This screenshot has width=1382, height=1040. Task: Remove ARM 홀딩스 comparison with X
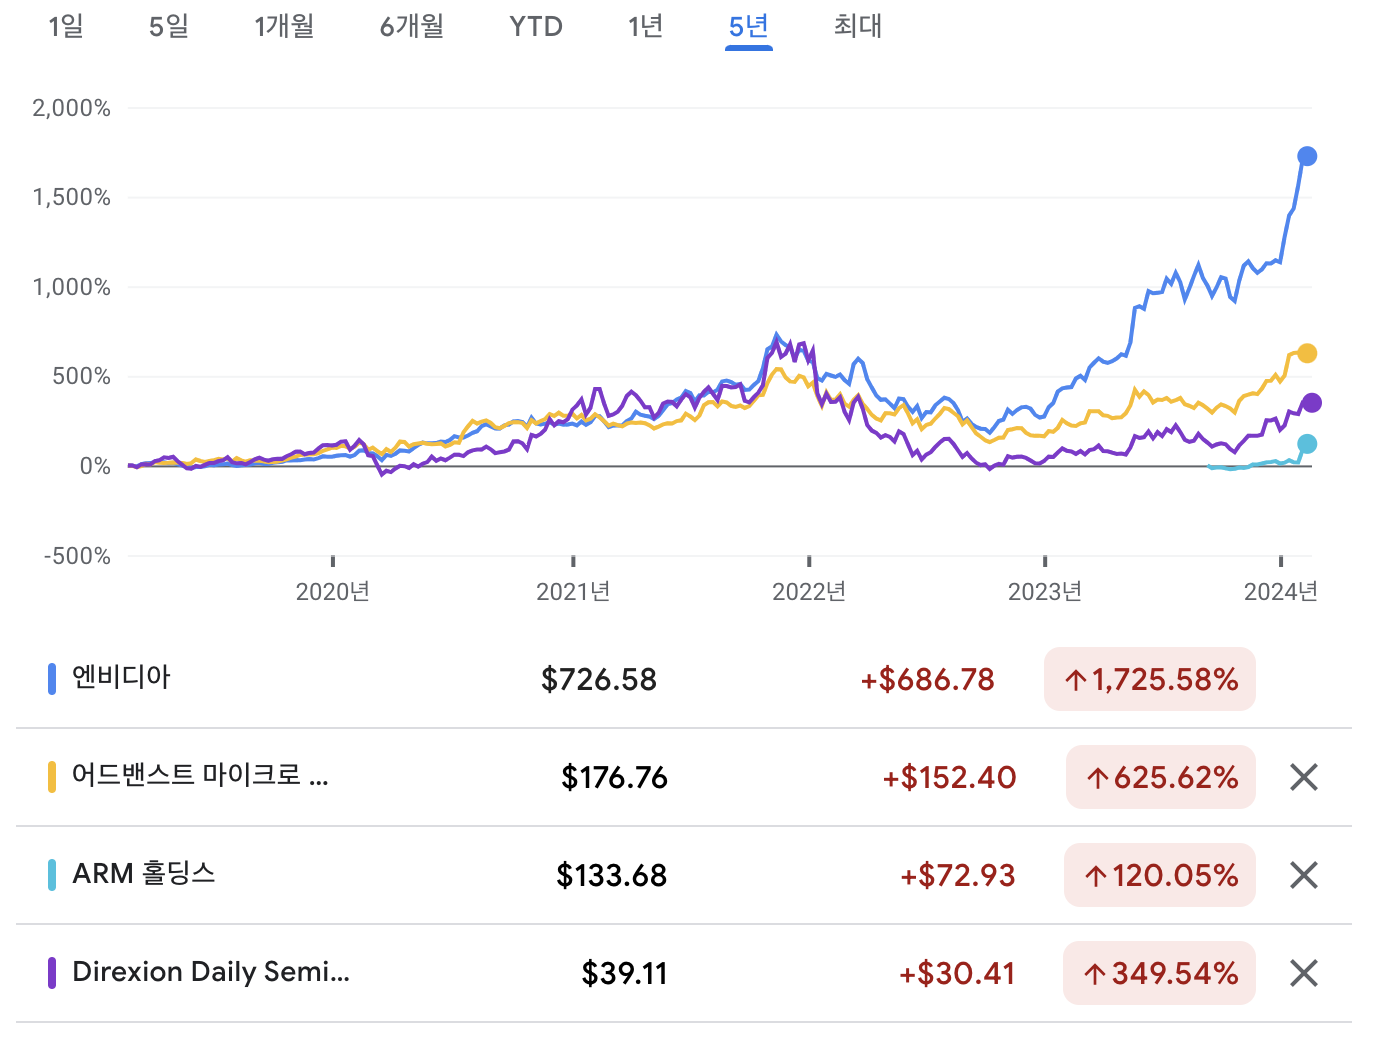(1304, 875)
